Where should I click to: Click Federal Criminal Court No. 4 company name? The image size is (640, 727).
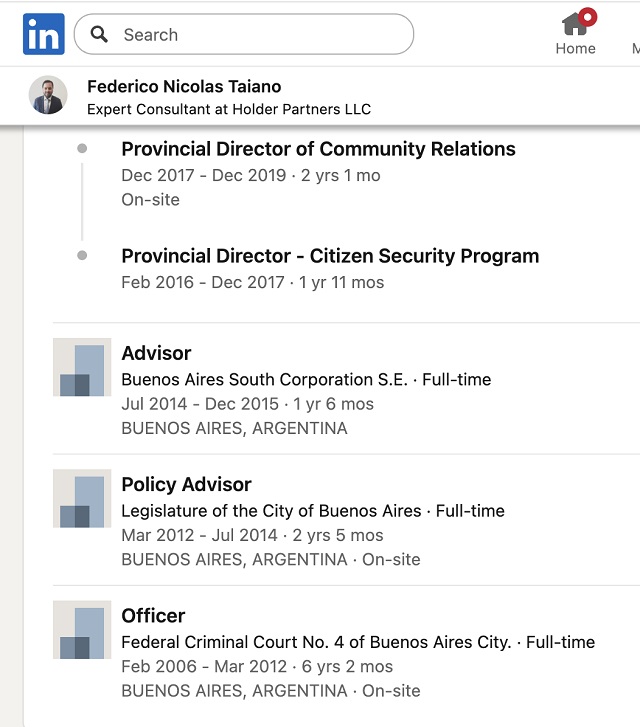click(316, 642)
